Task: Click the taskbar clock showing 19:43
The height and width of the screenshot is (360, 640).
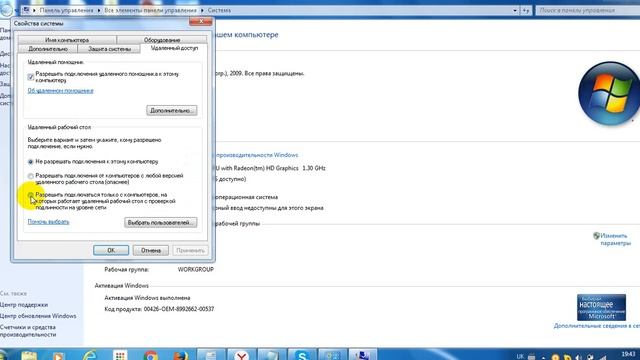Action: pos(629,354)
